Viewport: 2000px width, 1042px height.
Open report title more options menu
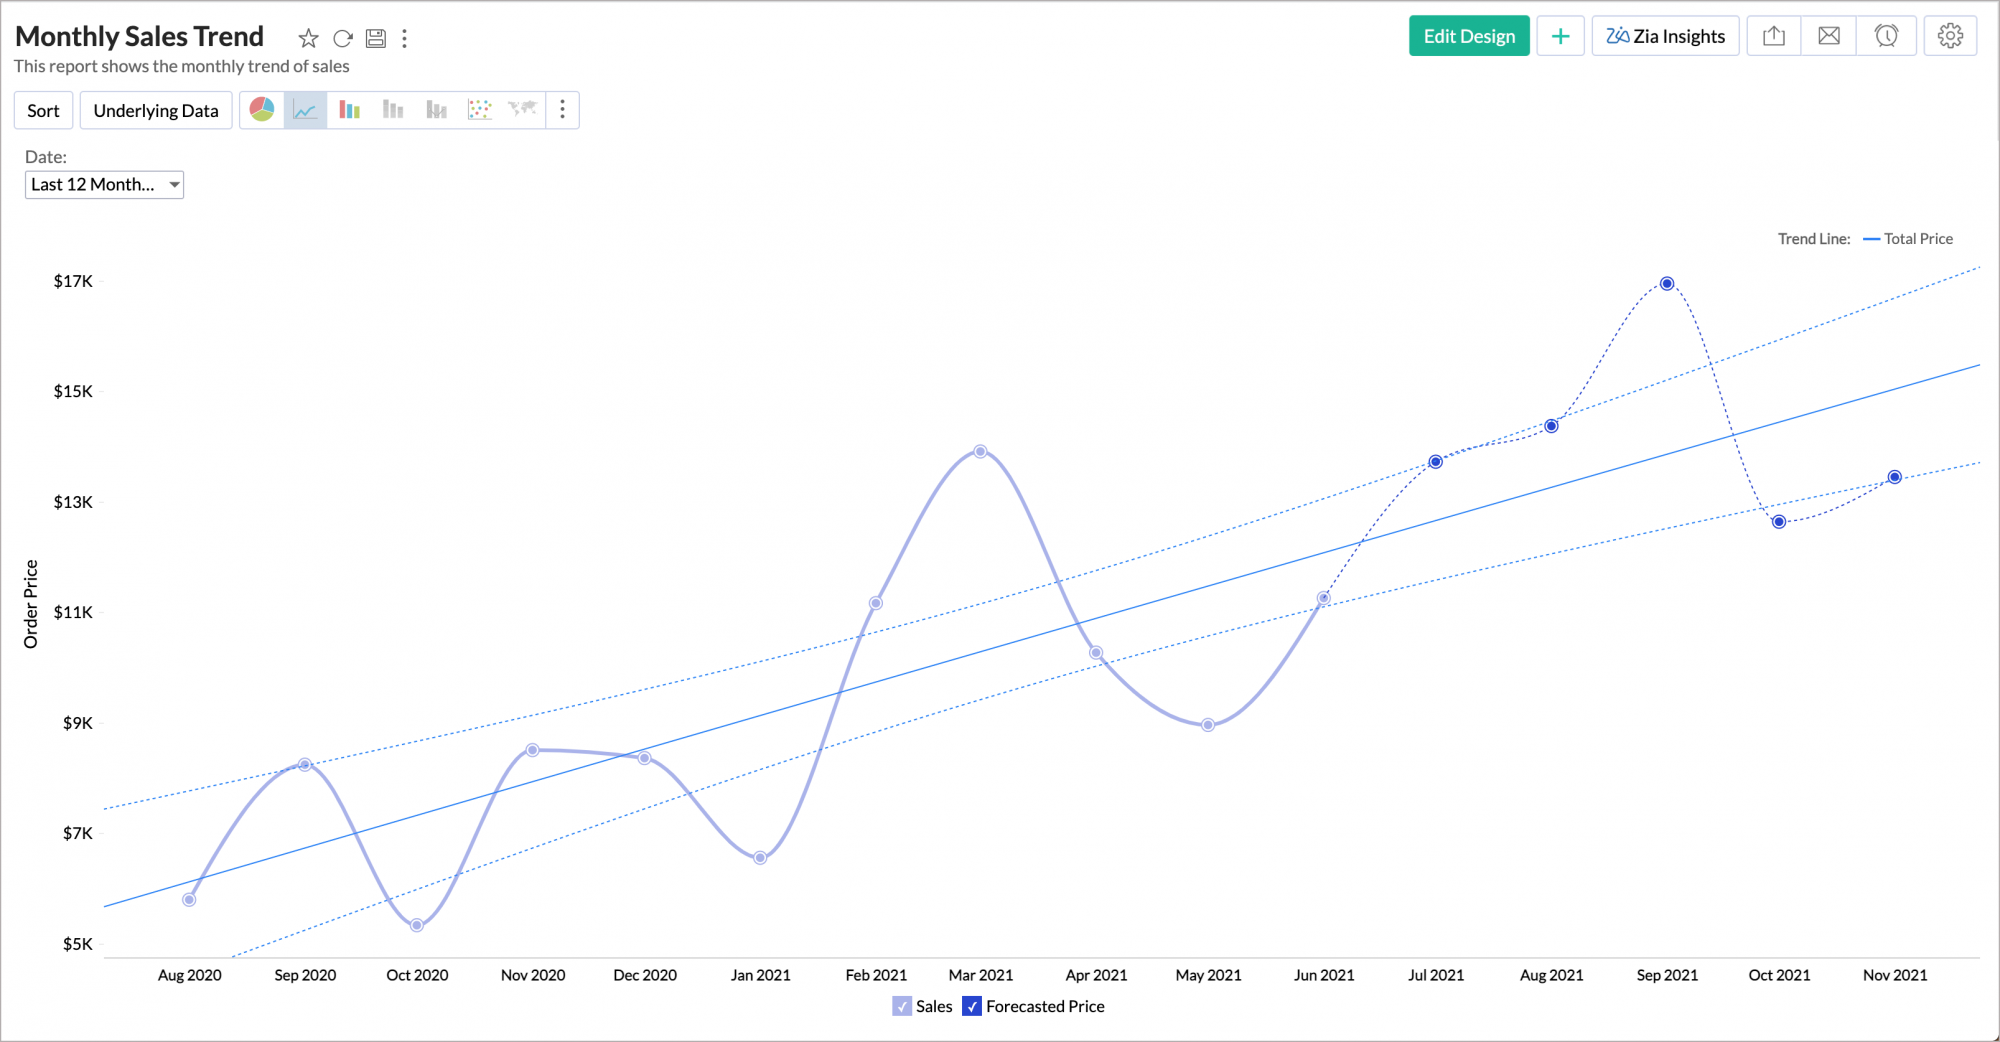coord(404,38)
